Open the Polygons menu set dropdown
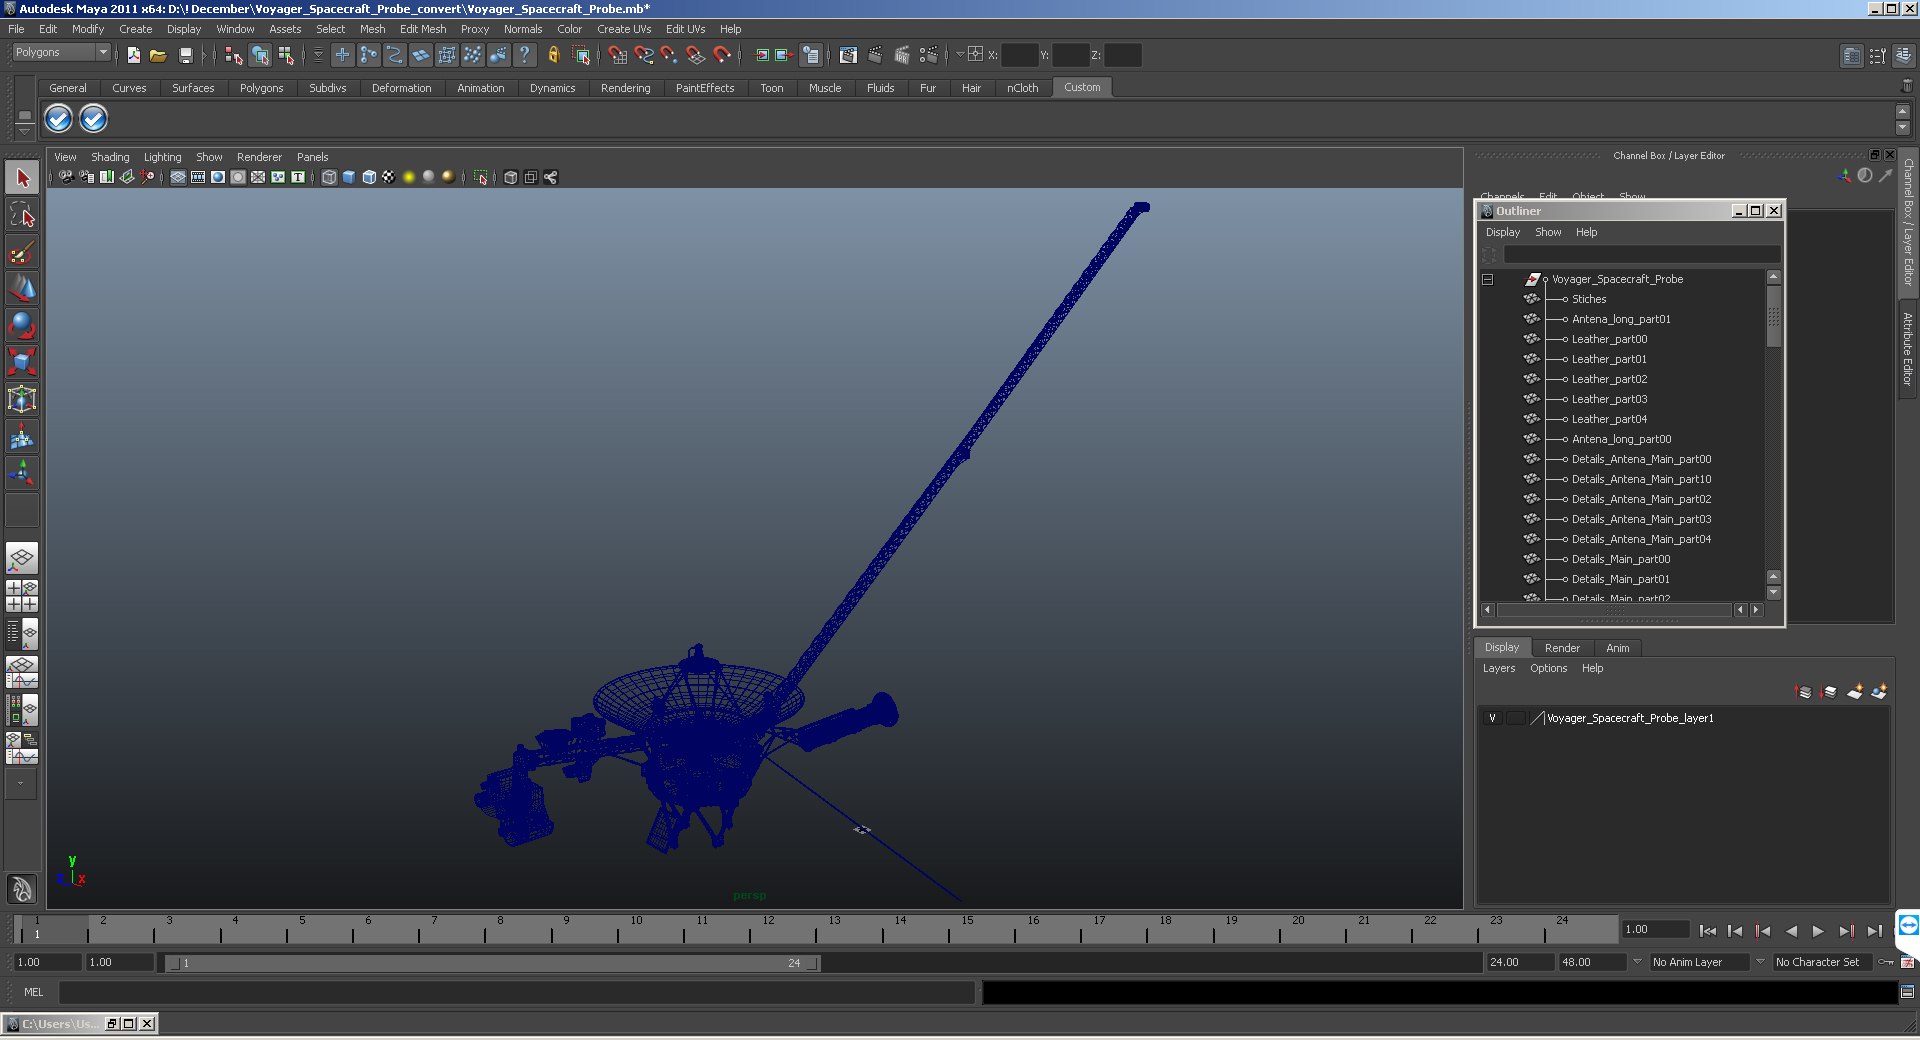1920x1040 pixels. click(61, 53)
